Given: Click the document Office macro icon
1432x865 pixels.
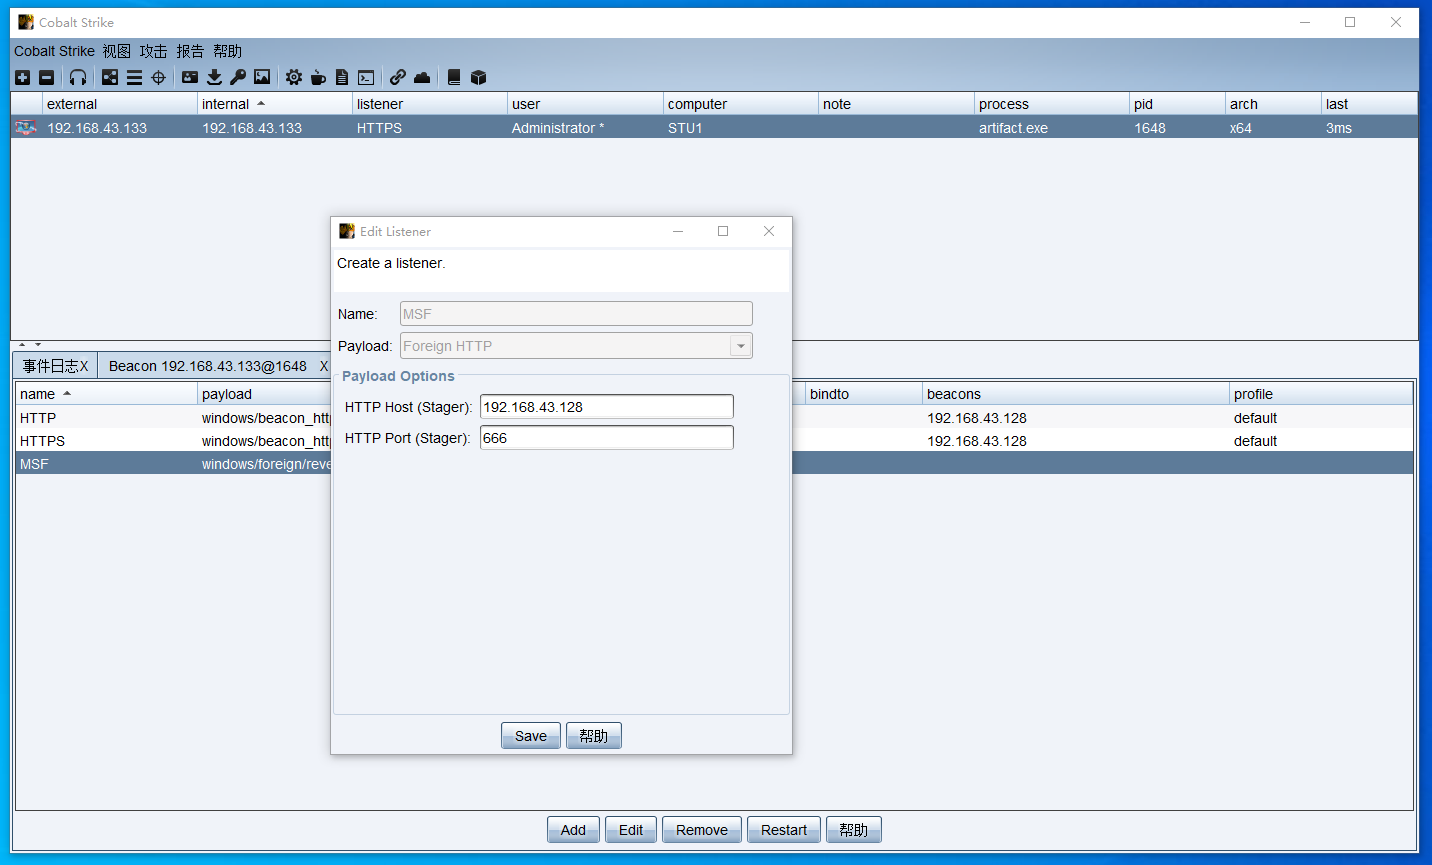Looking at the screenshot, I should (x=342, y=77).
